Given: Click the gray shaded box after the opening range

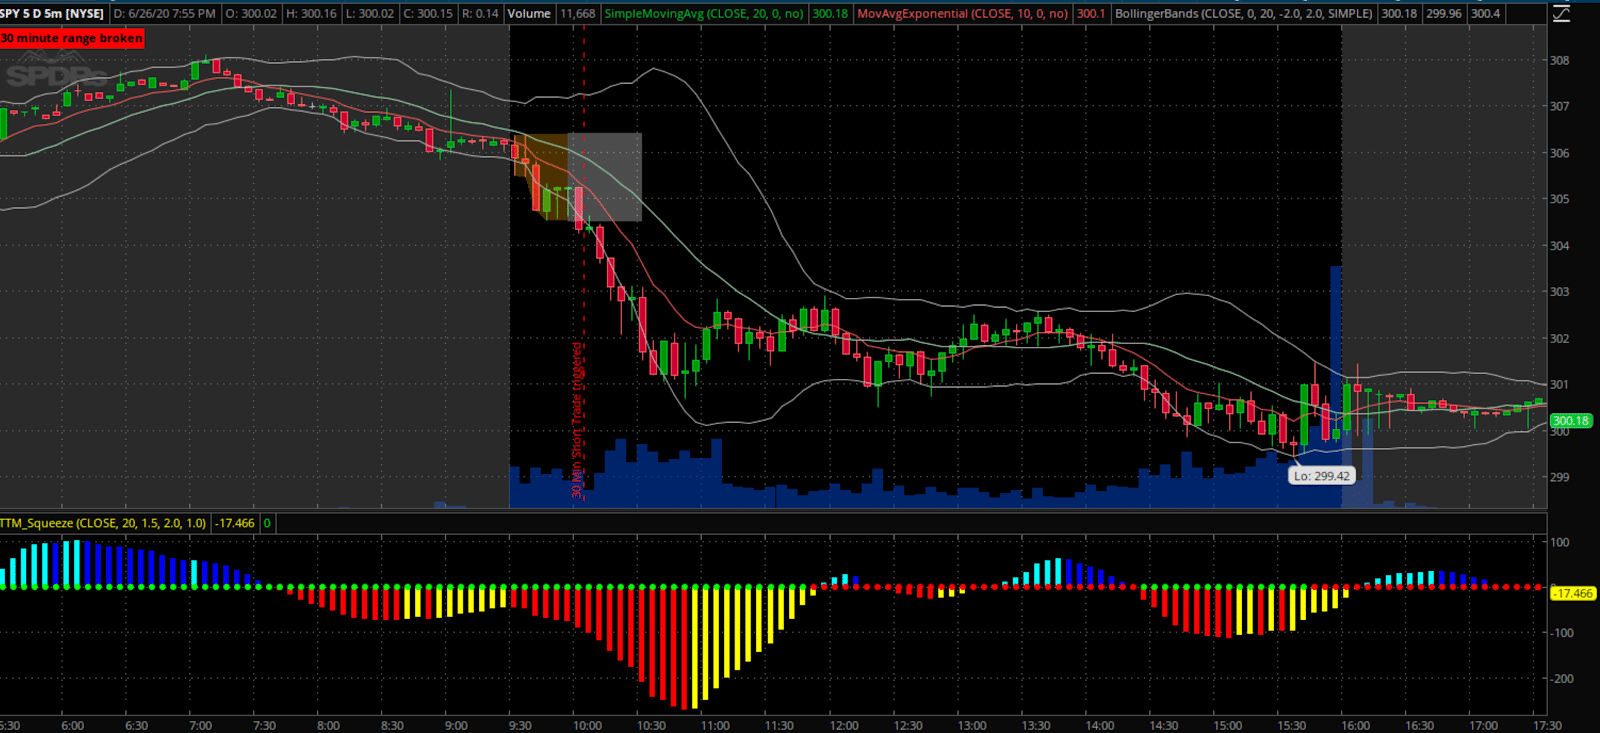Looking at the screenshot, I should 605,176.
